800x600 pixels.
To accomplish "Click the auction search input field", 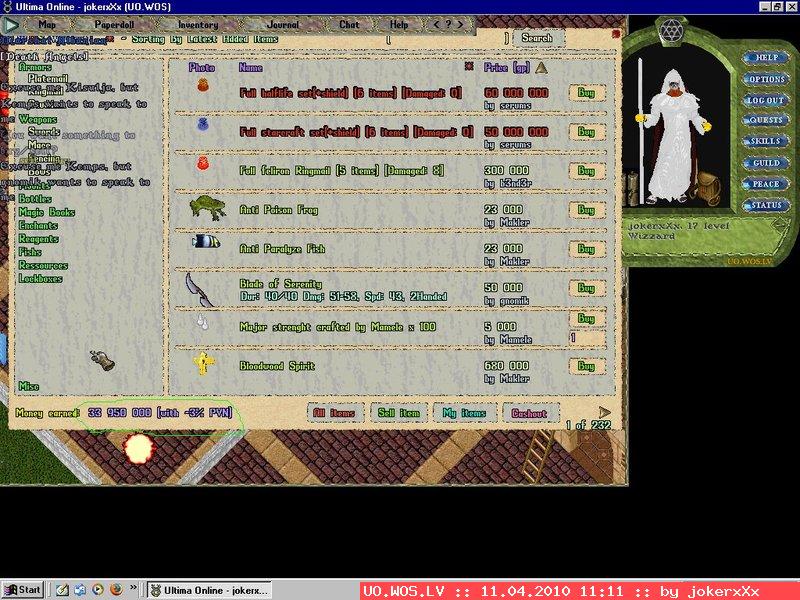I will (x=448, y=38).
